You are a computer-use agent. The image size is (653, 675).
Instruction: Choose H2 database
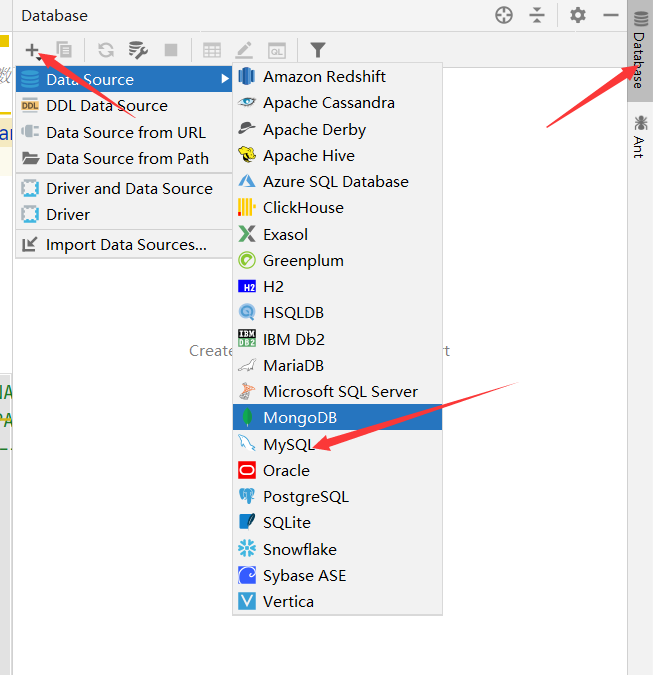[x=337, y=287]
